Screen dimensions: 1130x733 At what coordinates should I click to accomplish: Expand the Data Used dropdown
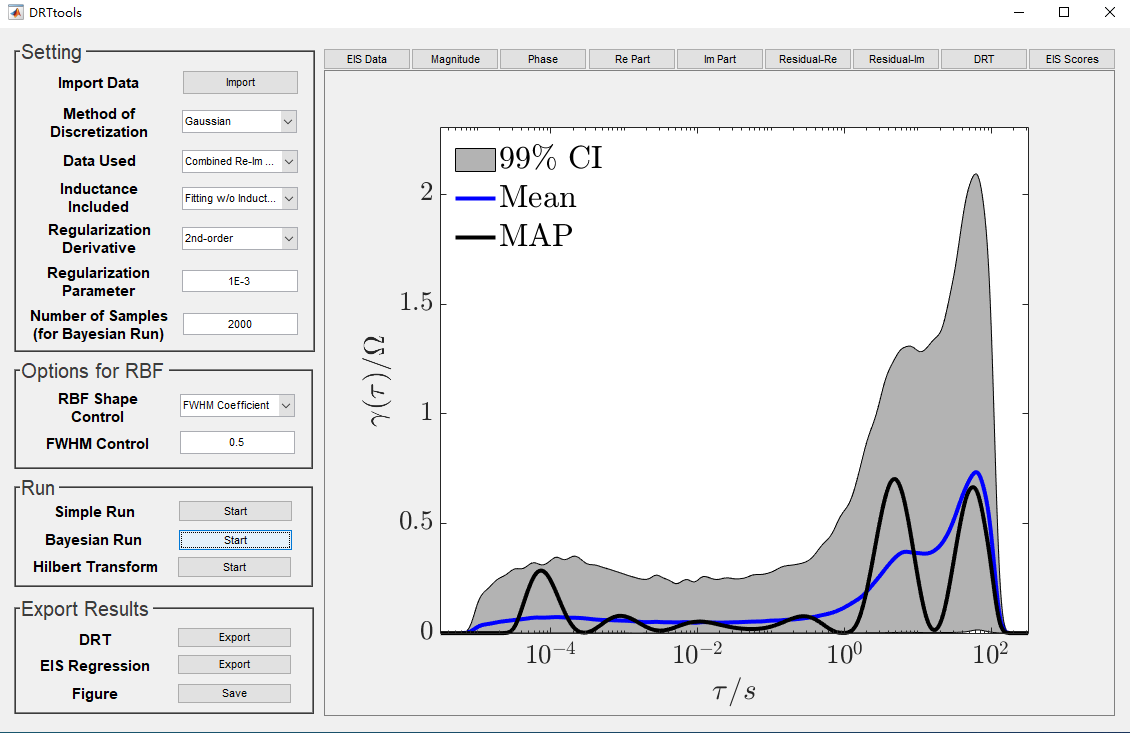239,161
